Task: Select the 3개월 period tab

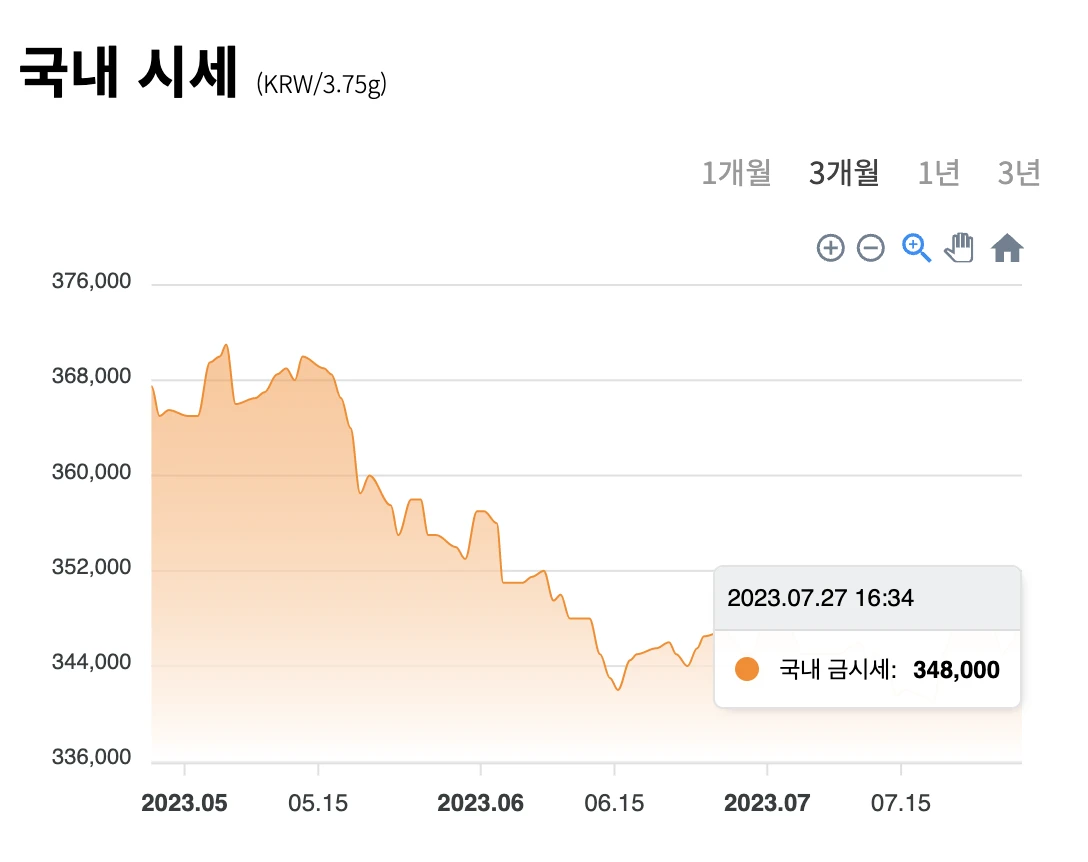Action: click(x=844, y=173)
